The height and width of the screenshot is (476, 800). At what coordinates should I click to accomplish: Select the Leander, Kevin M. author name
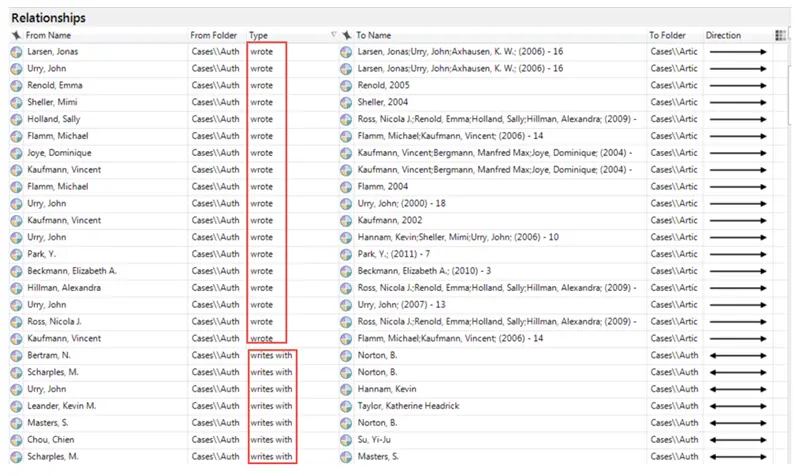62,406
